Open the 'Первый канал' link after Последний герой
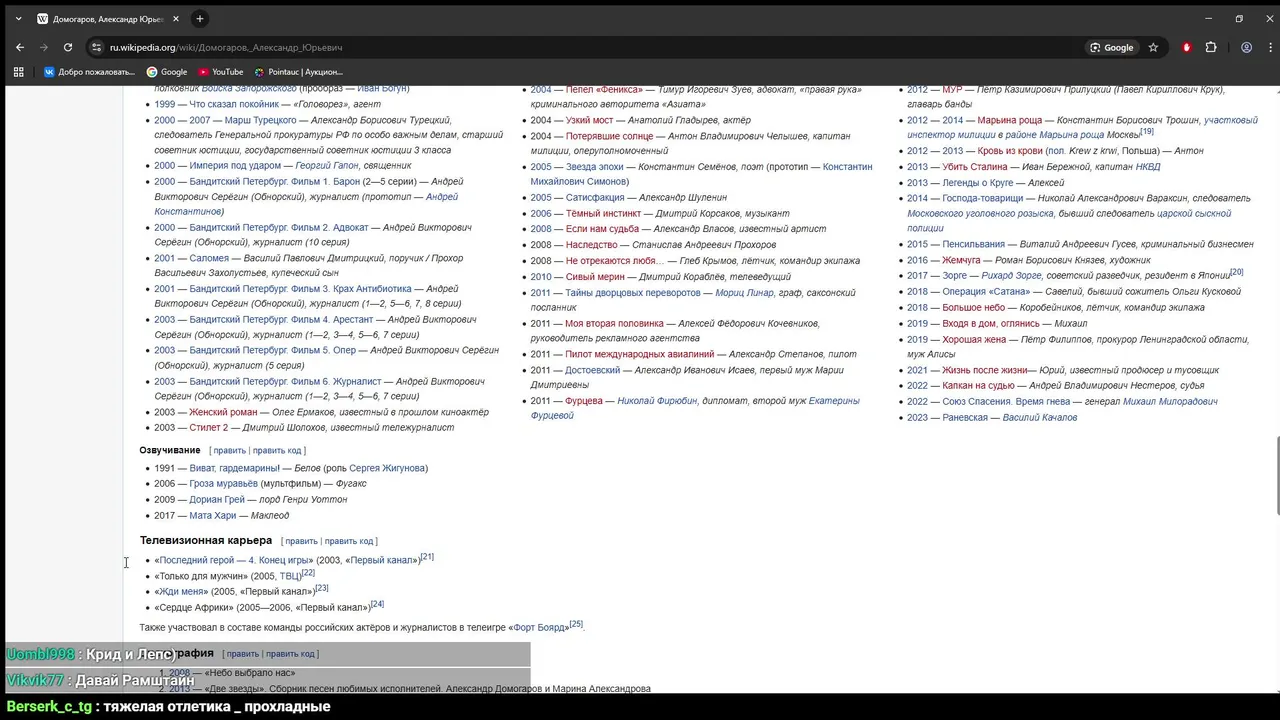The width and height of the screenshot is (1280, 720). coord(382,560)
